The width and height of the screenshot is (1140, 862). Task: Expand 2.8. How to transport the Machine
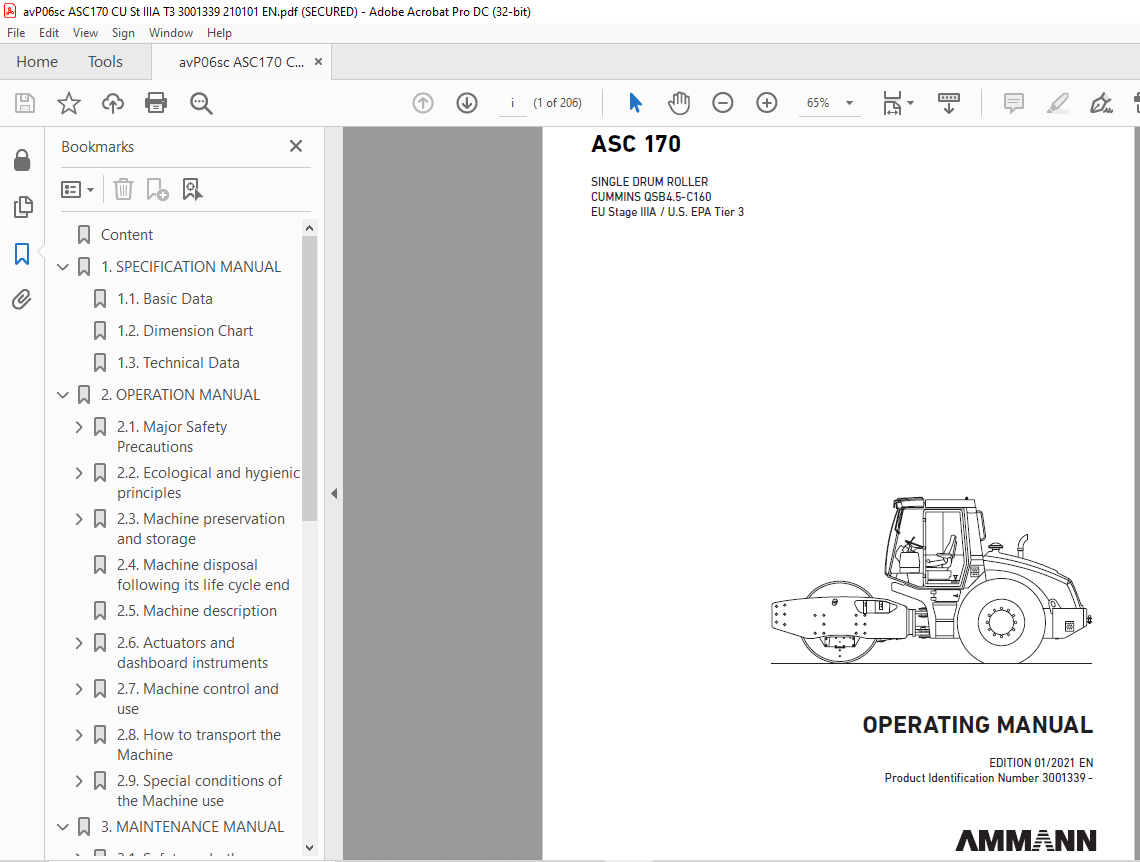(79, 736)
